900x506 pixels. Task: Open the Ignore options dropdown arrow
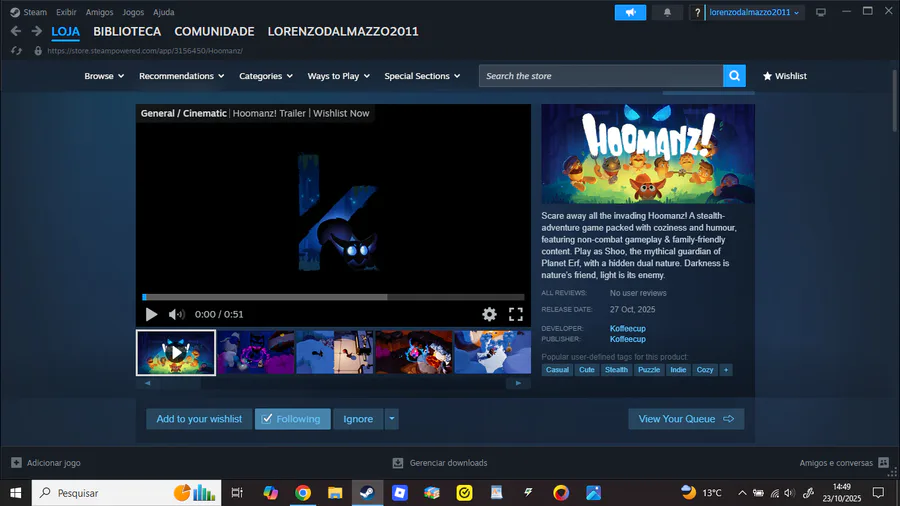(391, 419)
